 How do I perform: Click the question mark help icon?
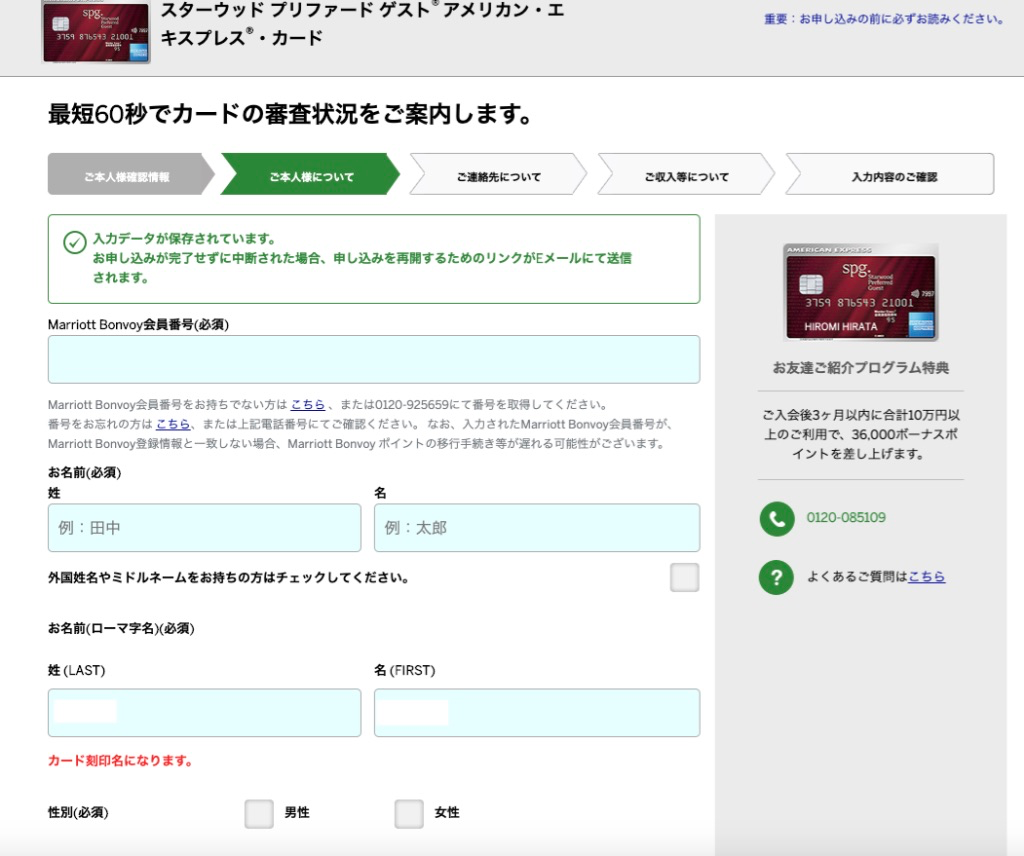pyautogui.click(x=777, y=577)
